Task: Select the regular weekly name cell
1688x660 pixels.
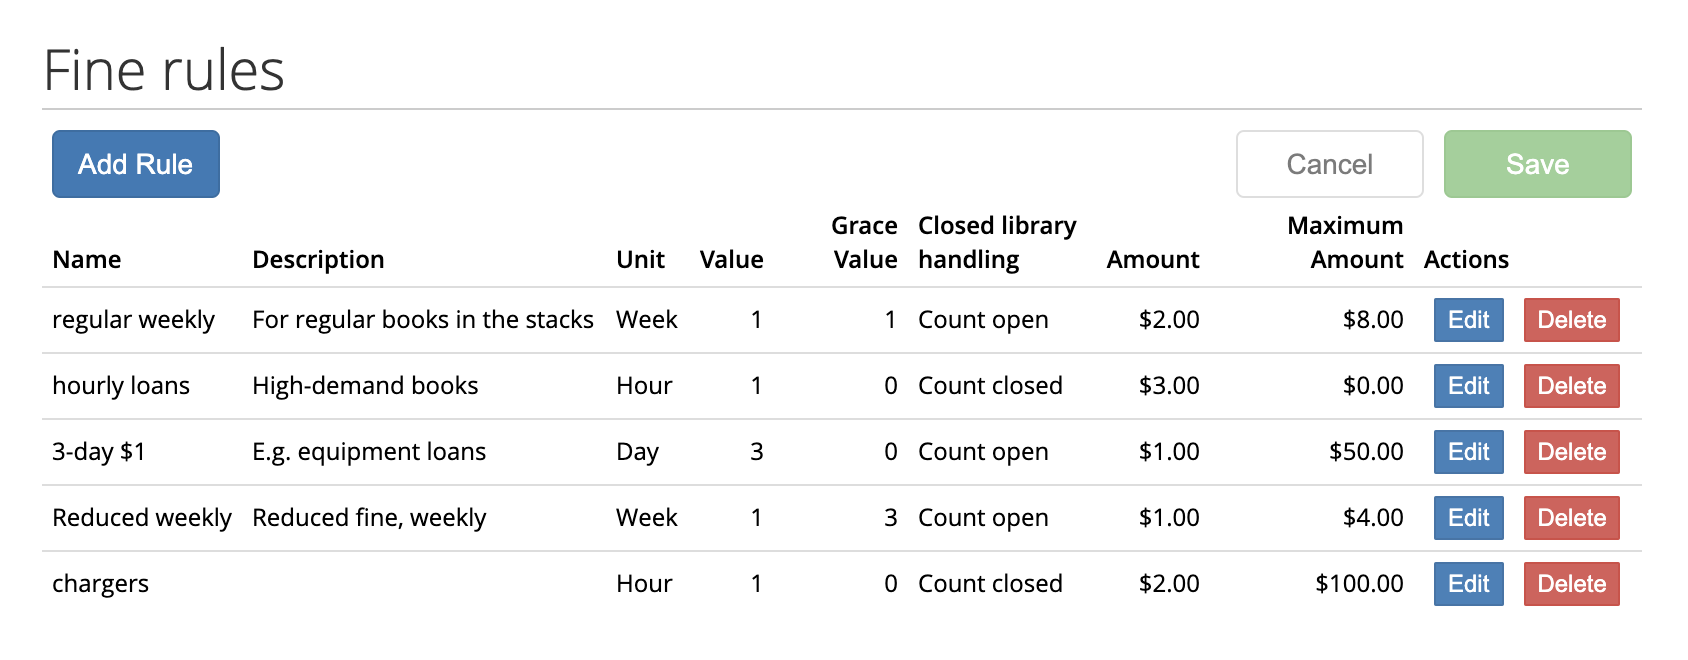Action: [x=133, y=320]
